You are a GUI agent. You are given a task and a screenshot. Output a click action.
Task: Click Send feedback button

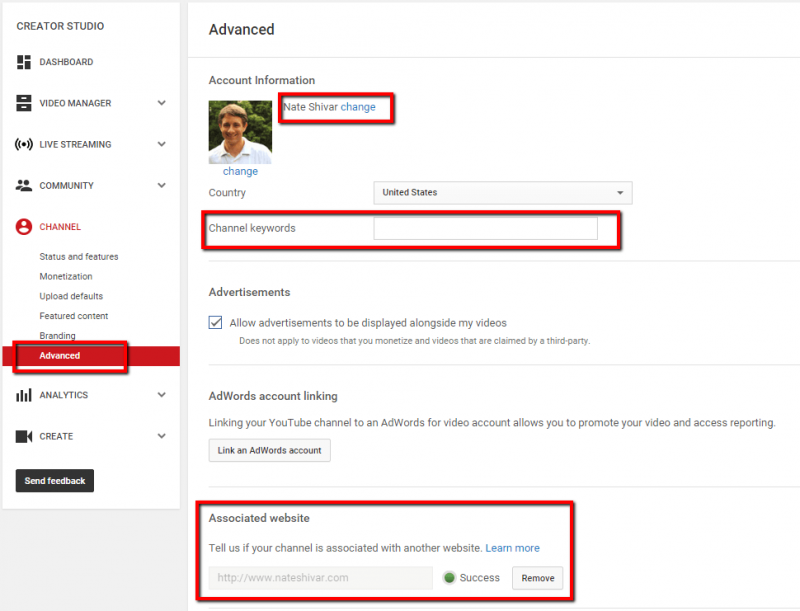point(55,480)
